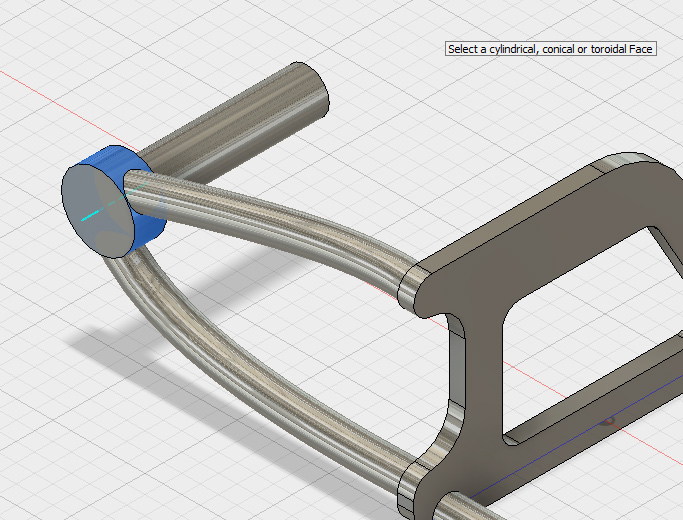Pick the cyan axis line on disc

pos(93,214)
